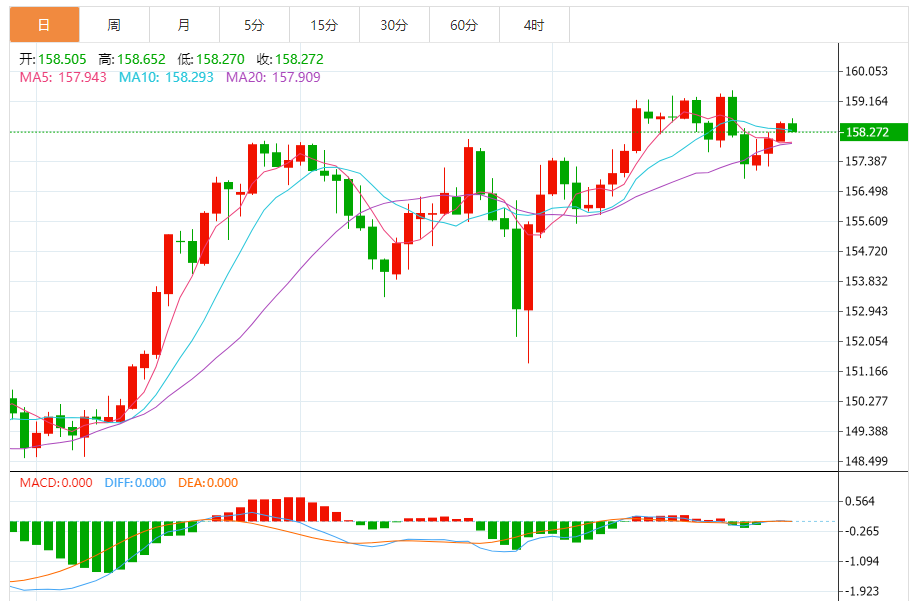Click the DEA:0.000 indicator label
The image size is (917, 601).
click(208, 483)
